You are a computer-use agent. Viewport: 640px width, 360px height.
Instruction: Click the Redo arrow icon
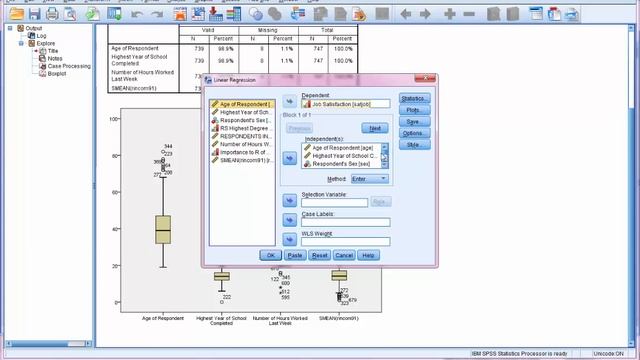(x=157, y=15)
